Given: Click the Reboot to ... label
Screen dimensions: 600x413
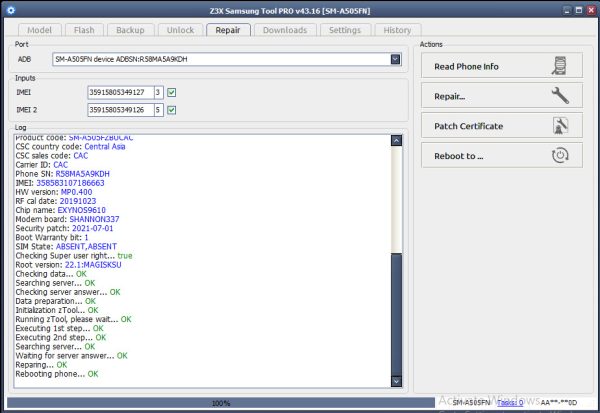Looking at the screenshot, I should point(458,156).
